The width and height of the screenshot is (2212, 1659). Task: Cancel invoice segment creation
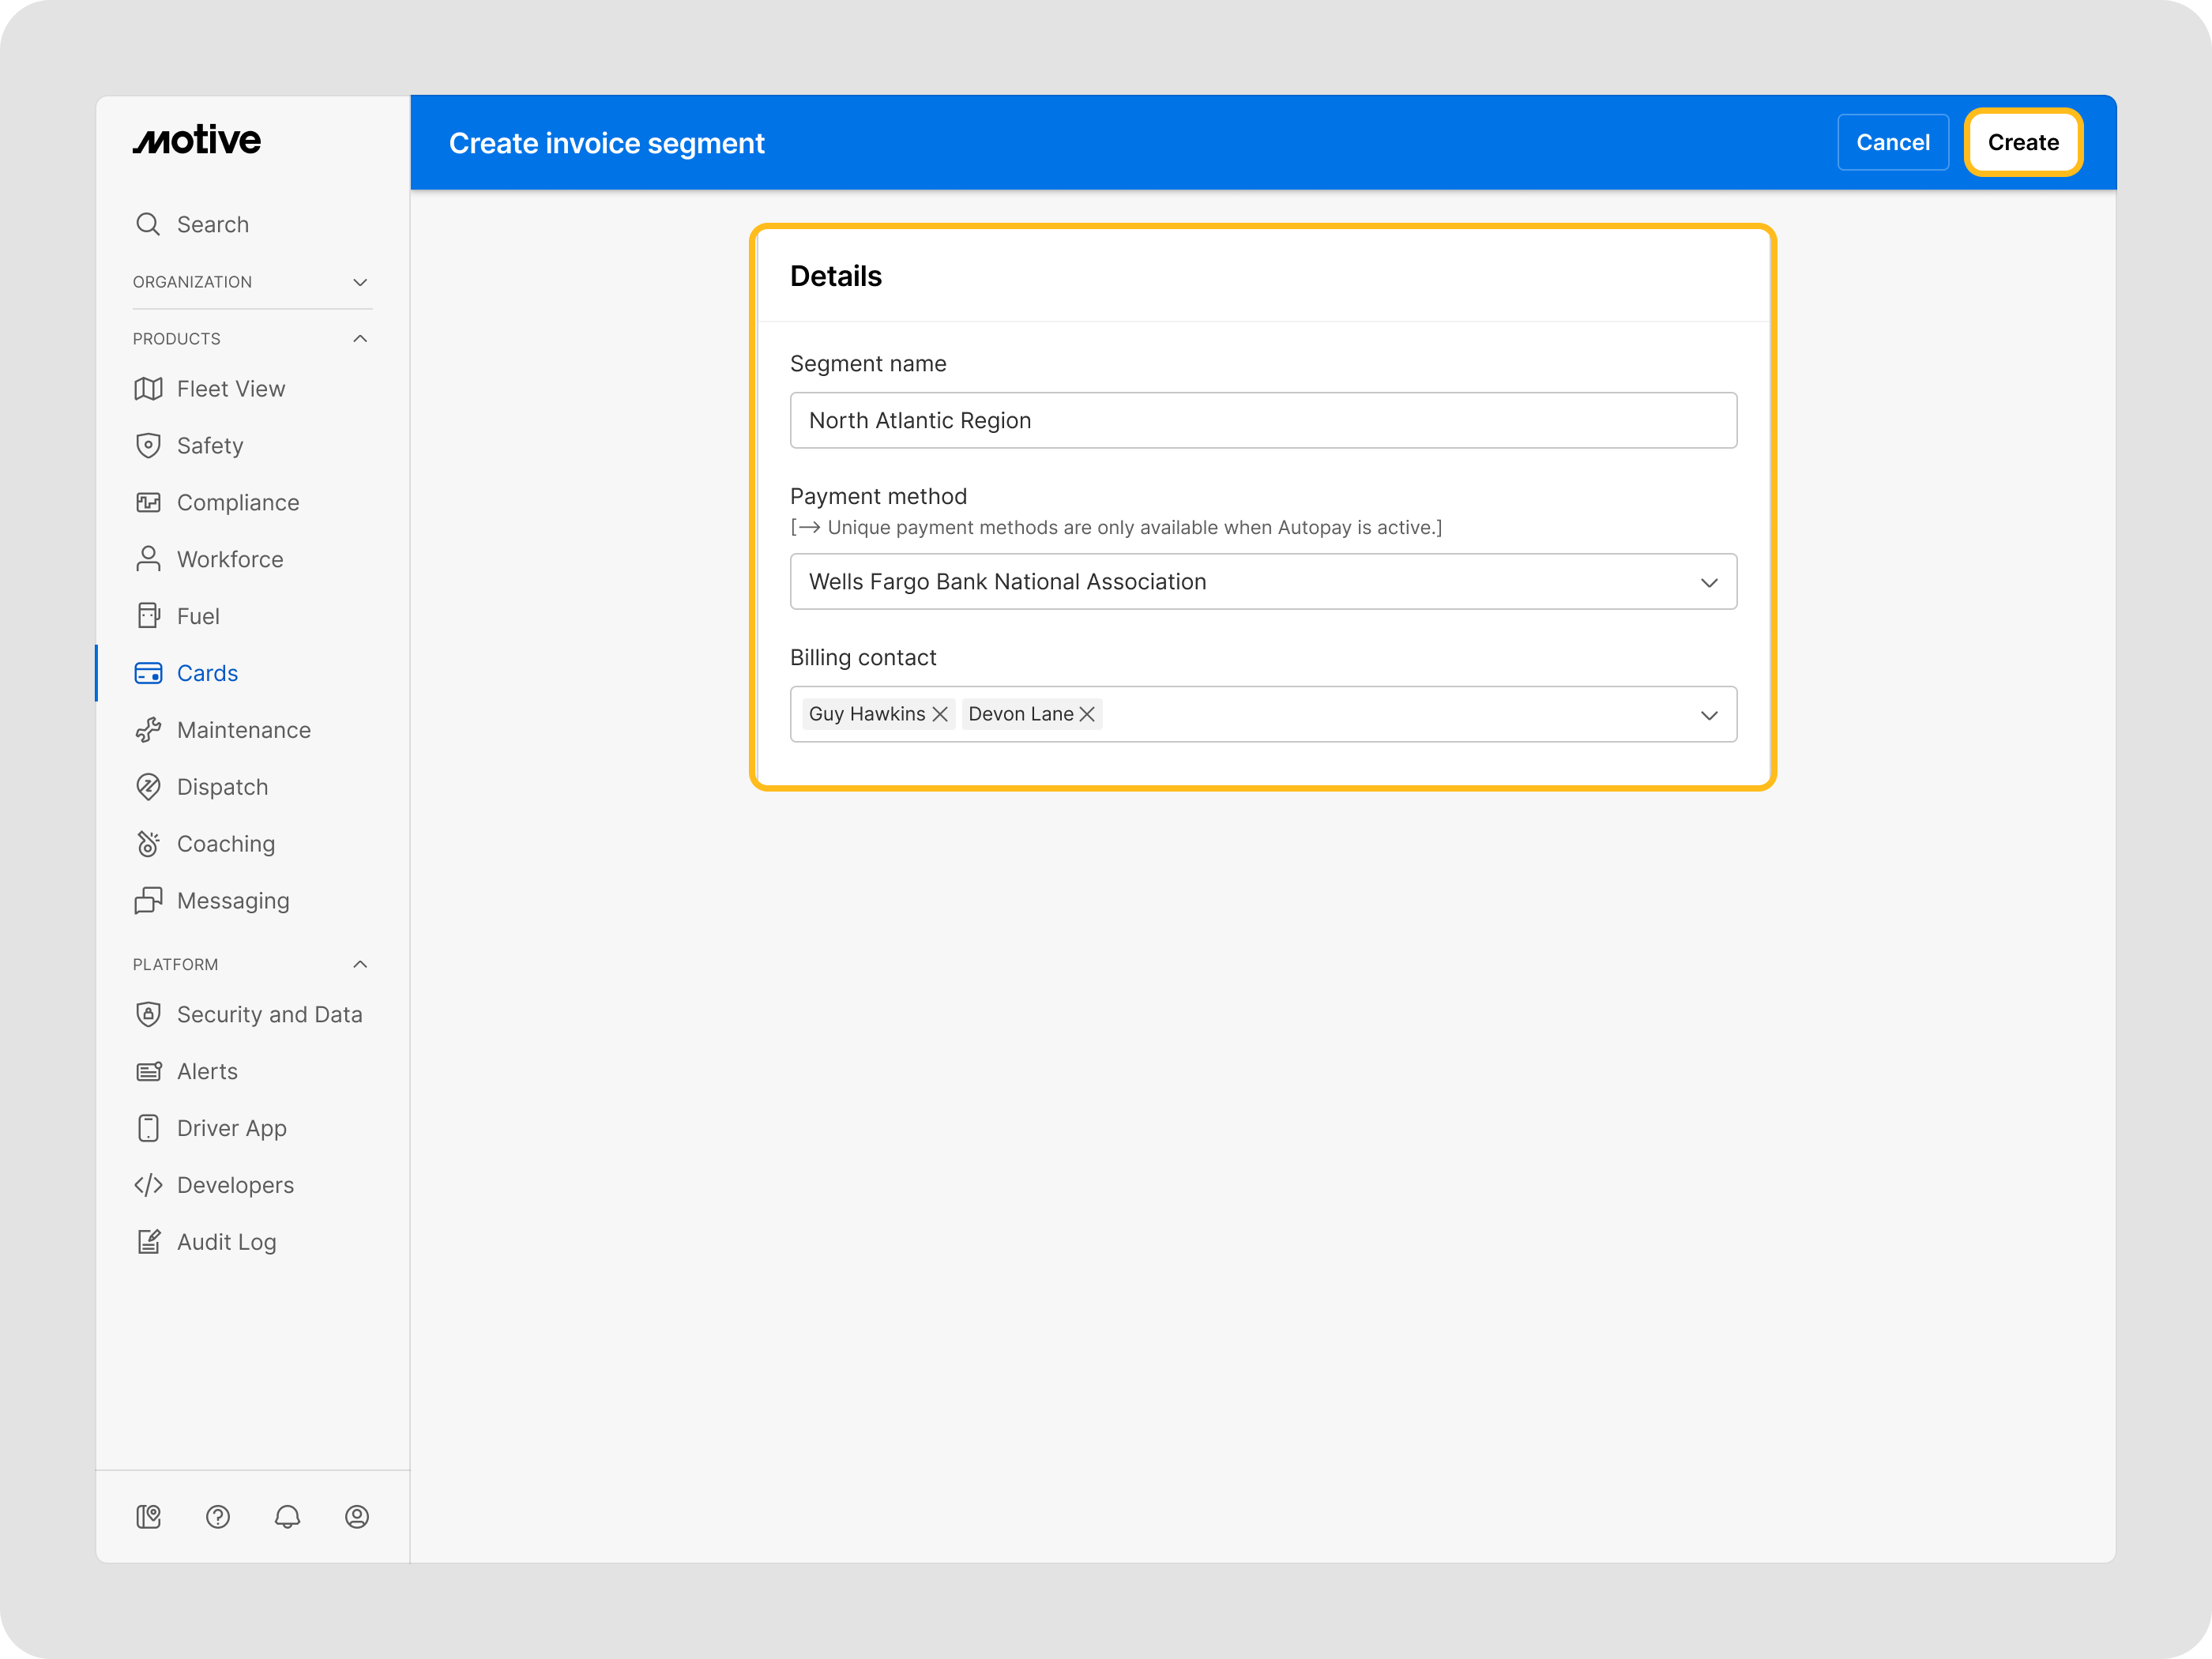click(1892, 143)
